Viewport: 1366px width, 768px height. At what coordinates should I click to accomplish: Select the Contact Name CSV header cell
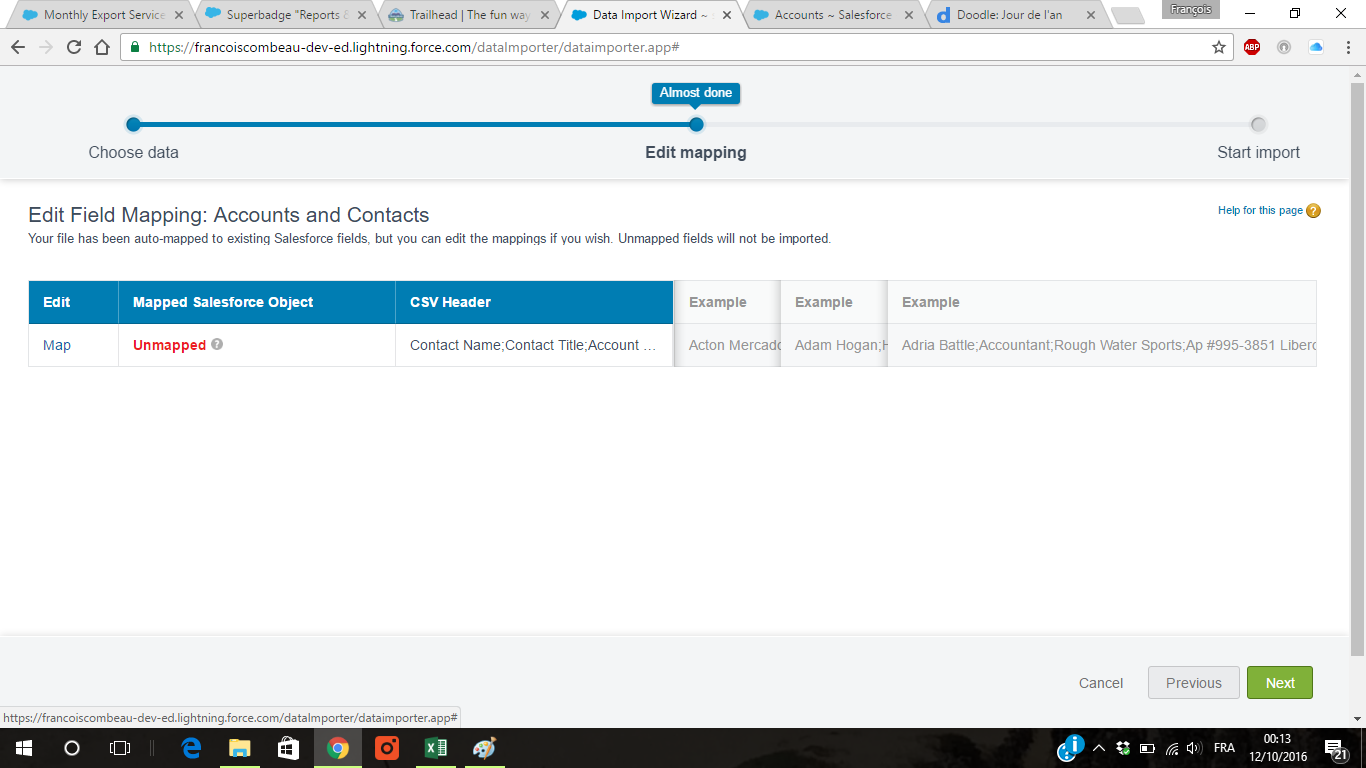click(534, 345)
